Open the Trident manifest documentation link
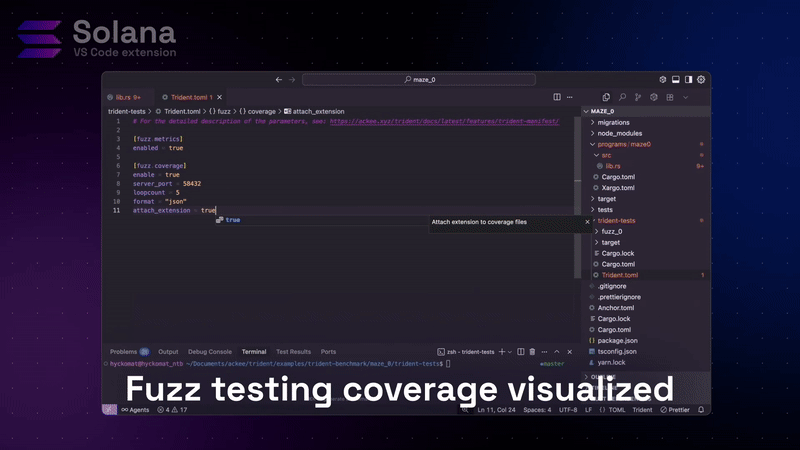 [444, 121]
